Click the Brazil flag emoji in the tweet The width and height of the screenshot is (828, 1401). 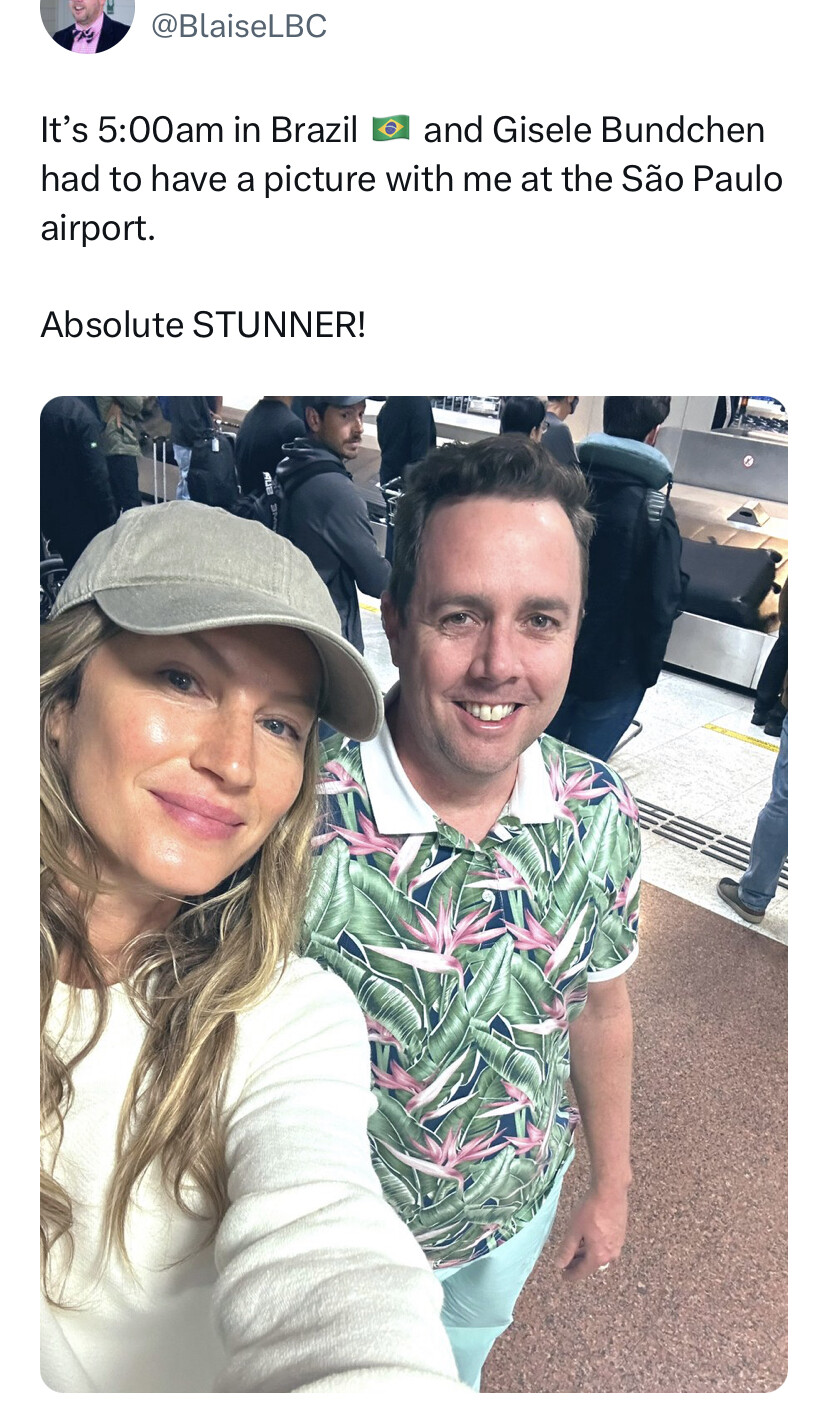[391, 129]
